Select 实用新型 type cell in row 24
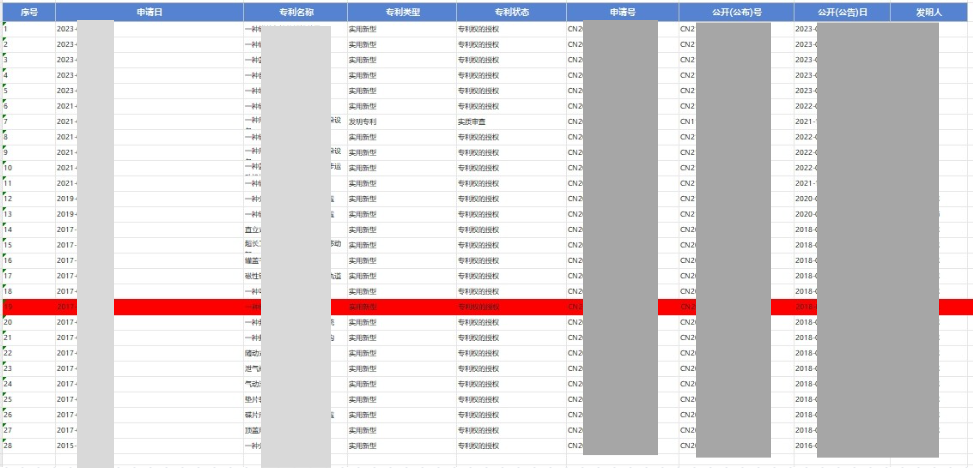This screenshot has height=472, width=973. coord(402,384)
